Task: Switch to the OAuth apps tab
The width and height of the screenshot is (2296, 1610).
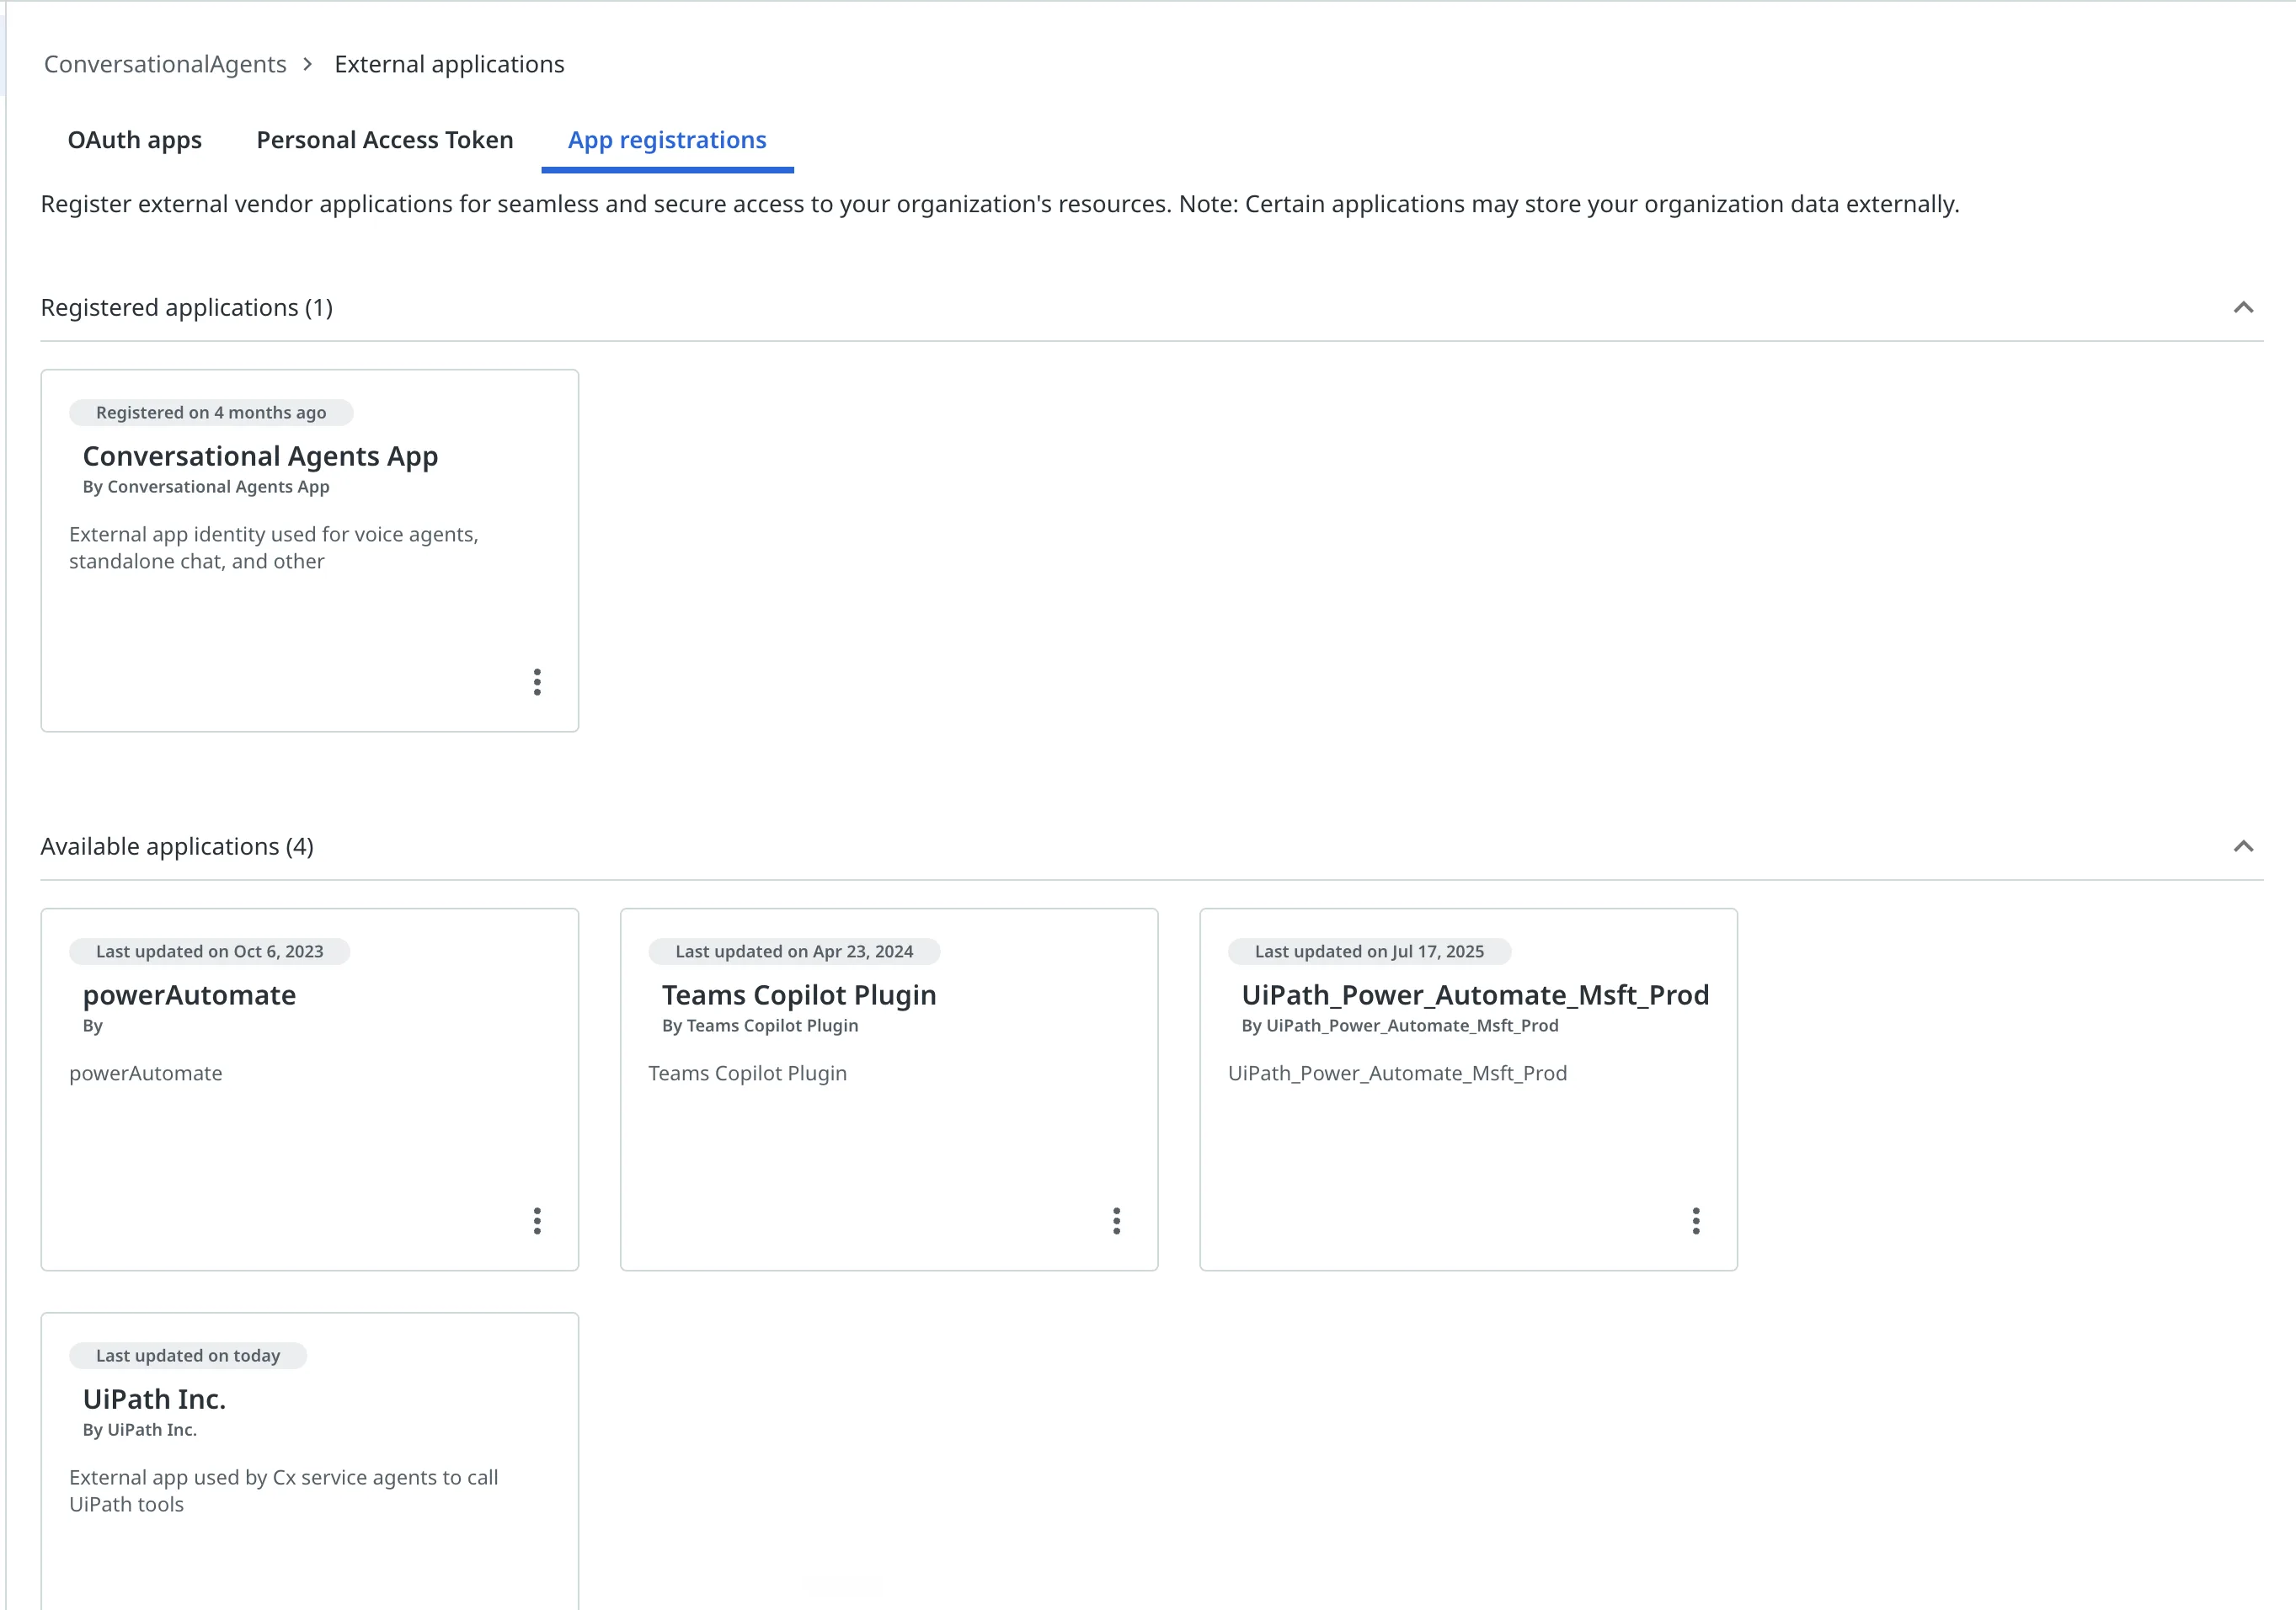Action: 135,140
